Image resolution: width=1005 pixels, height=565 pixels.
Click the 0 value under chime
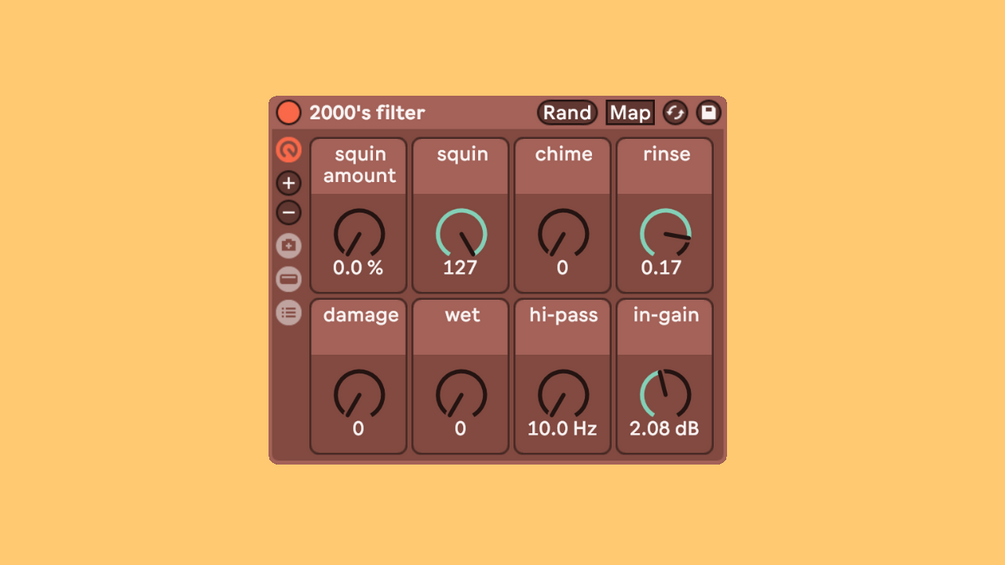click(x=562, y=268)
